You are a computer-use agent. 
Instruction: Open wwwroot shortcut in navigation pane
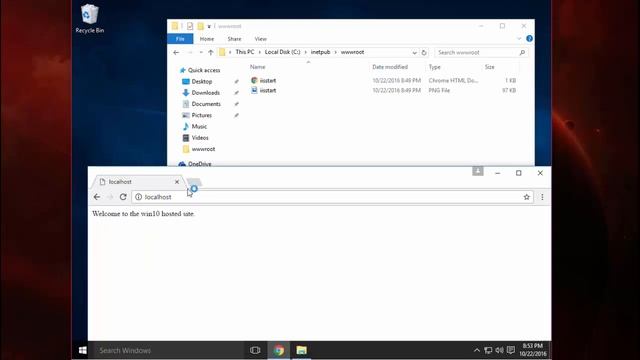pyautogui.click(x=203, y=149)
